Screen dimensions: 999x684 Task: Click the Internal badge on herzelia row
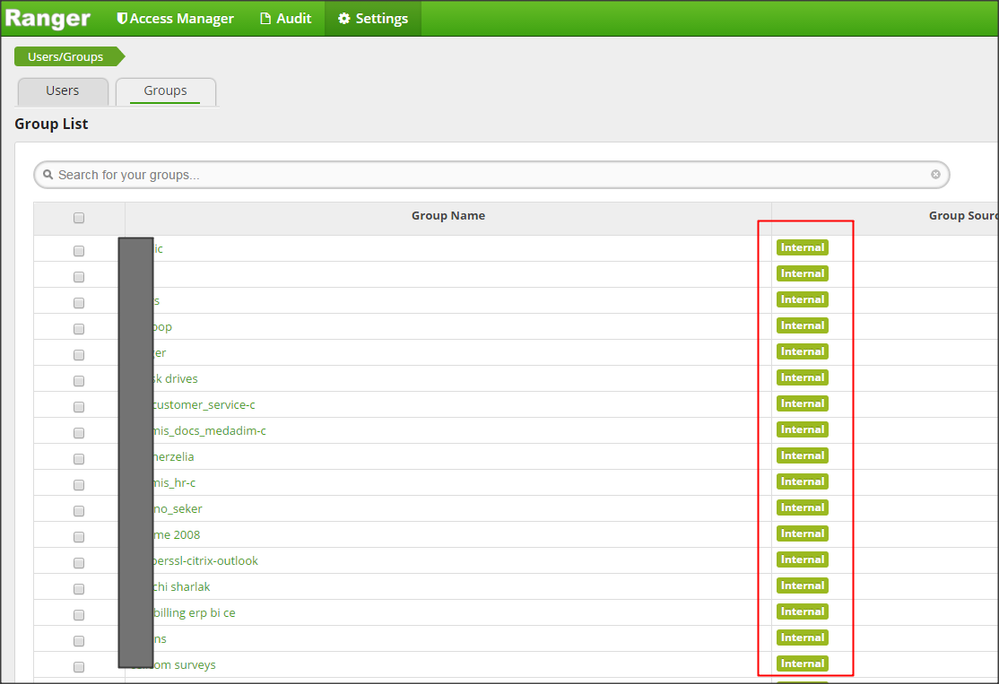[802, 456]
